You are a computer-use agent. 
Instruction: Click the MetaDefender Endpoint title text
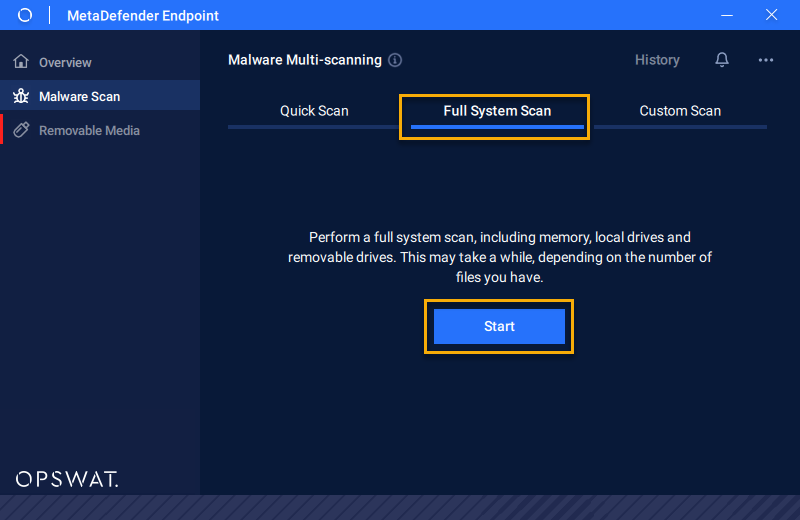[143, 16]
